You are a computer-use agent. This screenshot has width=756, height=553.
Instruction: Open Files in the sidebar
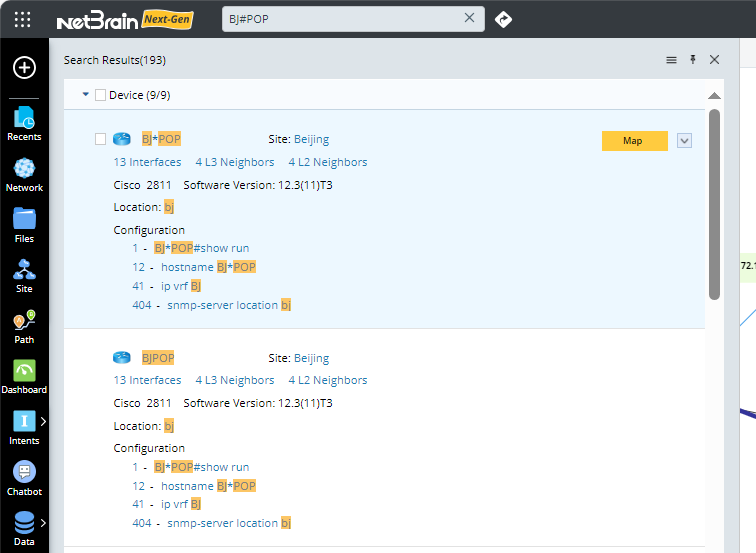(24, 226)
